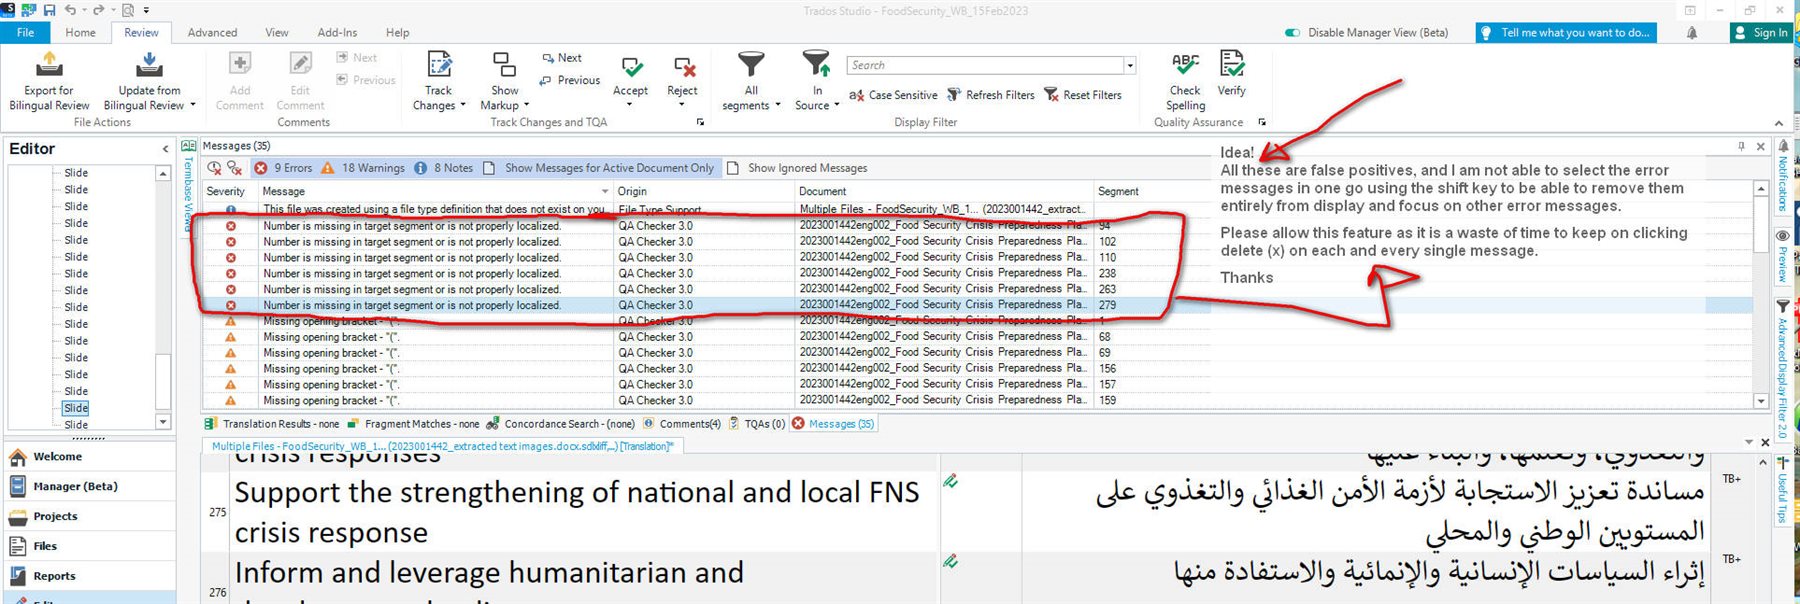
Task: Toggle Show Messages for Active Document Only
Action: 599,168
